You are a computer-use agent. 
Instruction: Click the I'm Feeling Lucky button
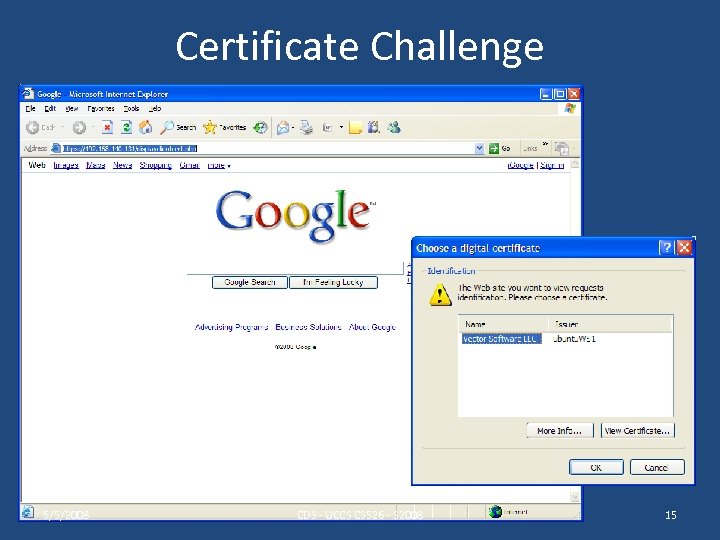coord(333,282)
